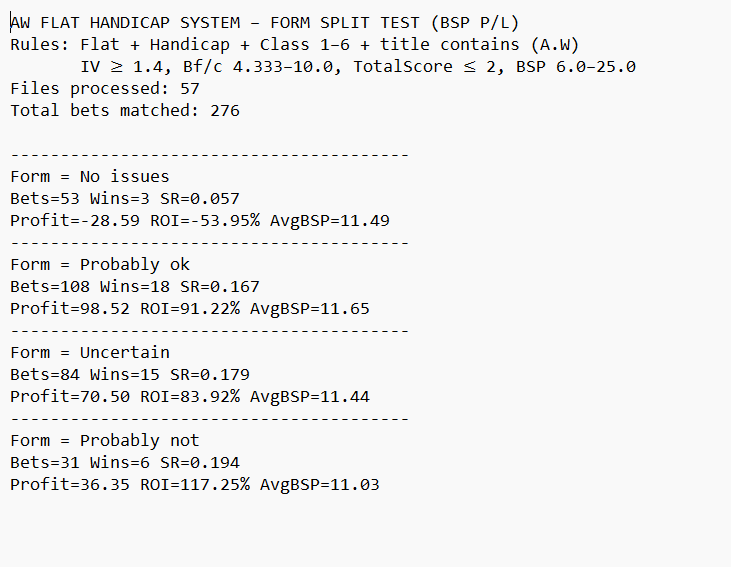Click the 'Total bets matched: 276' line
The image size is (731, 567).
point(125,111)
